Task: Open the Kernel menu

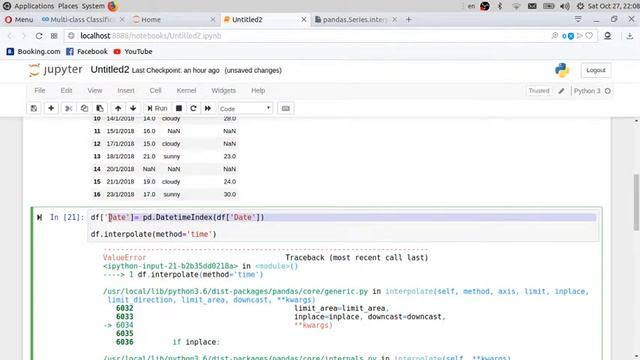Action: click(x=186, y=91)
